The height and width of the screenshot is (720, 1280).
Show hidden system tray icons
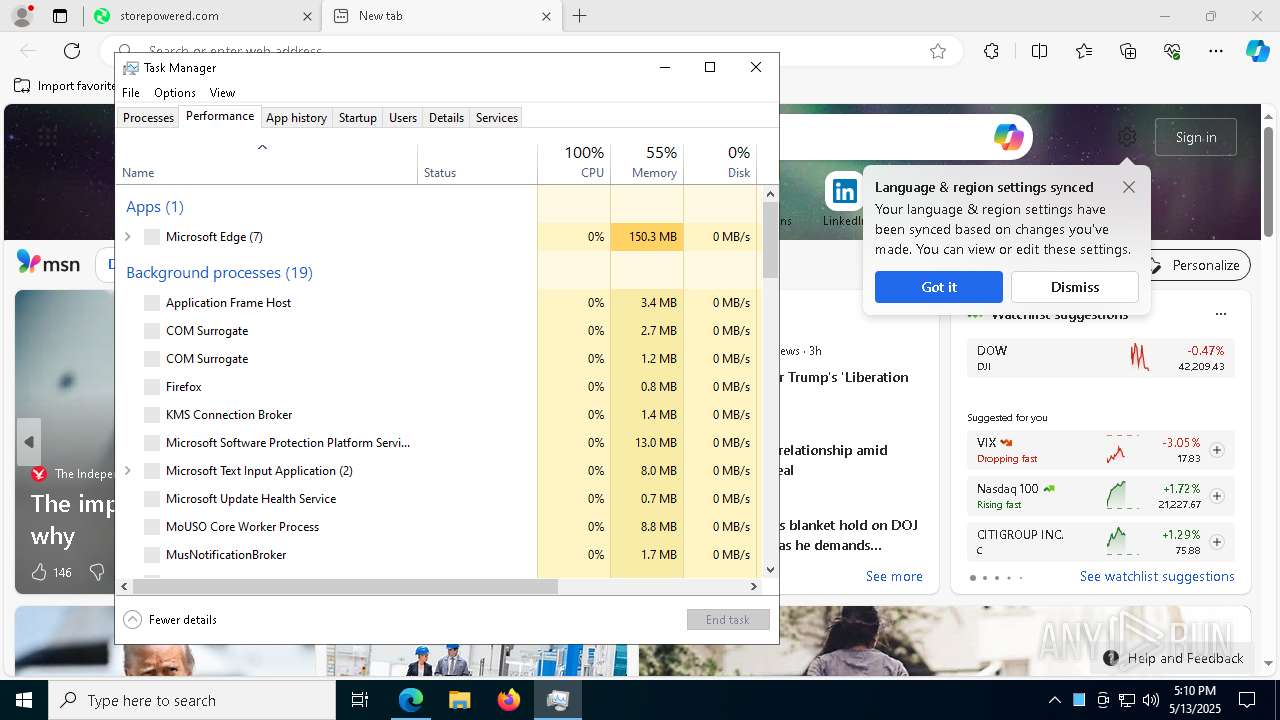coord(1054,700)
